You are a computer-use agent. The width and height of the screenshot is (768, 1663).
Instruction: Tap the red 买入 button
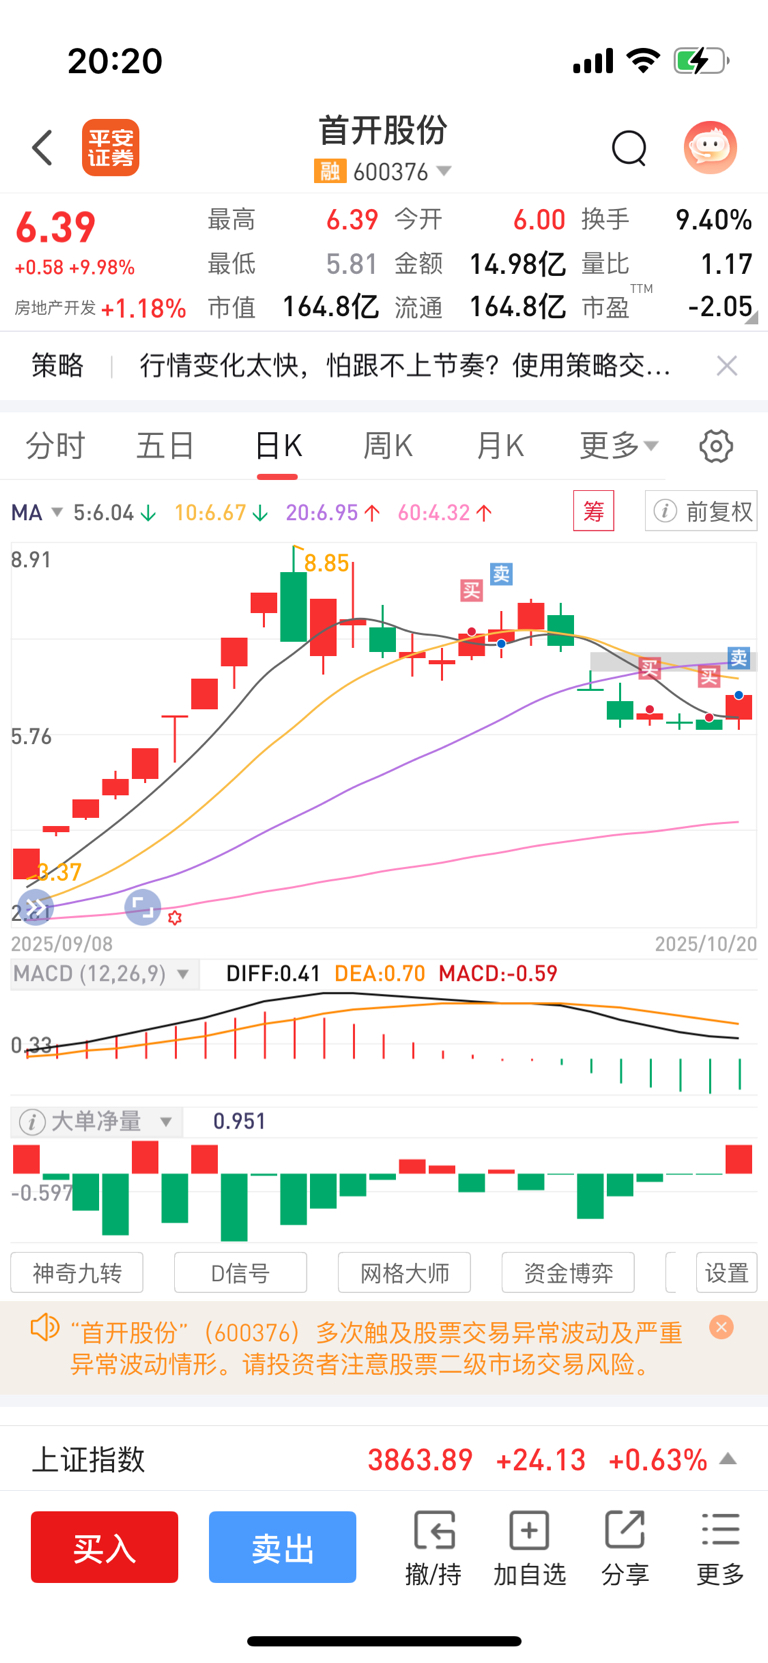point(104,1547)
